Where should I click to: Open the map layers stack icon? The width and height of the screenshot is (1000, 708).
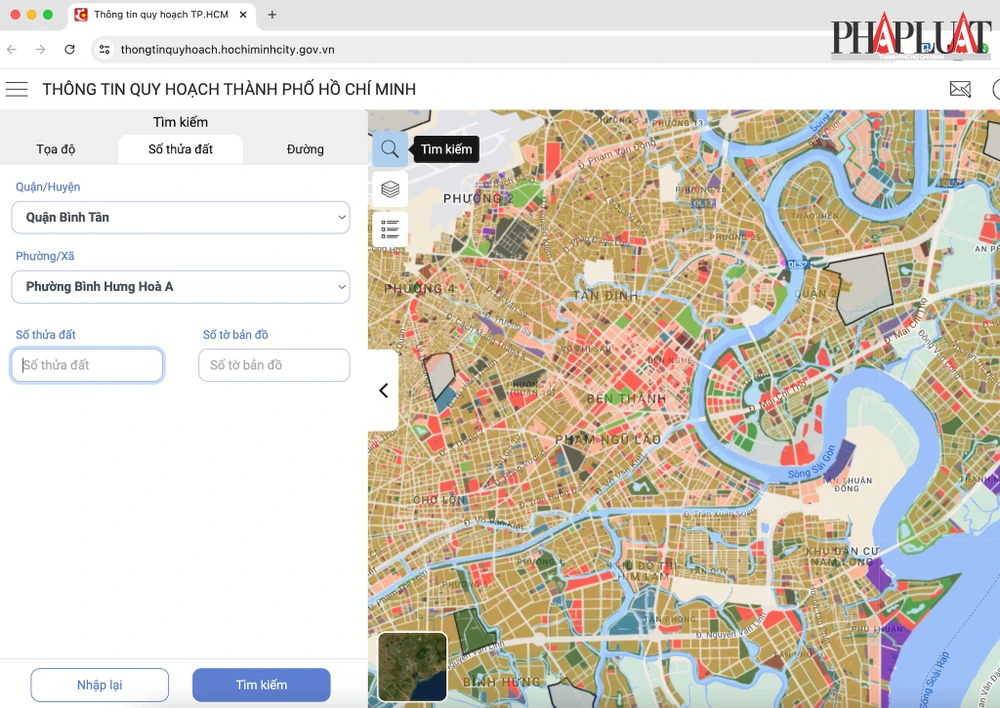click(390, 189)
